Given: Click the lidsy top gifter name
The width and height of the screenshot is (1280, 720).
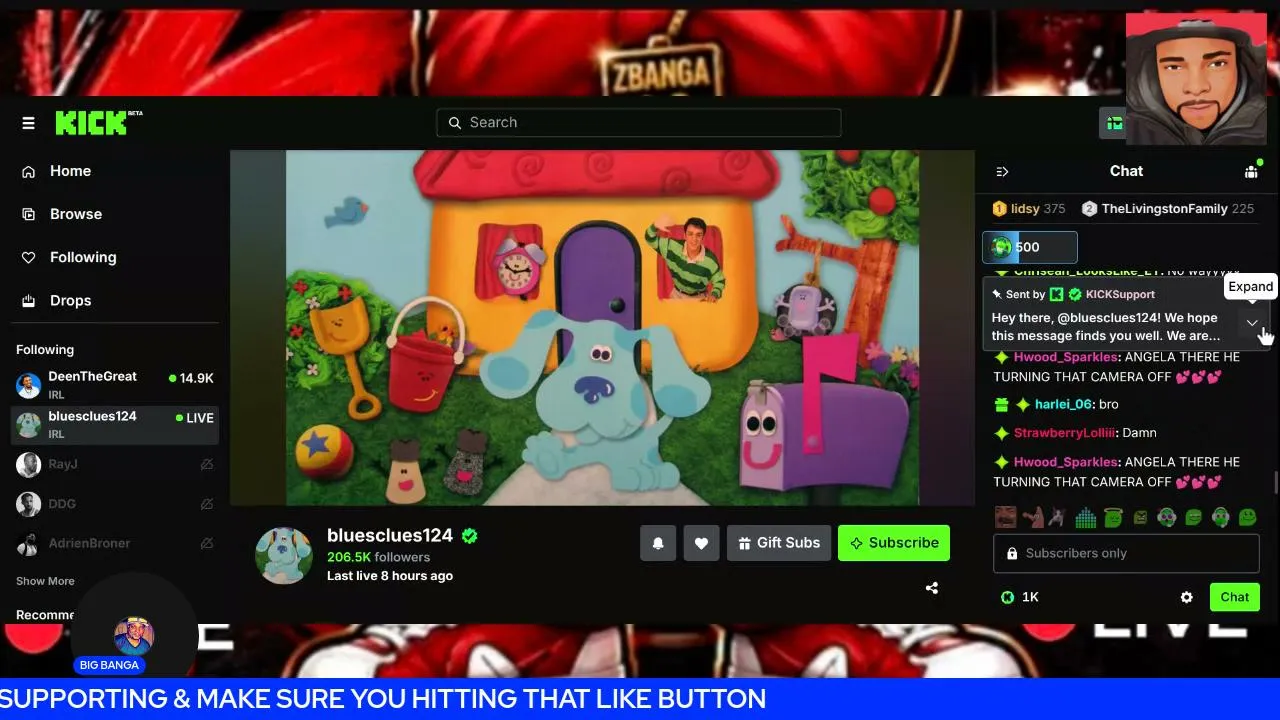Looking at the screenshot, I should point(1025,209).
